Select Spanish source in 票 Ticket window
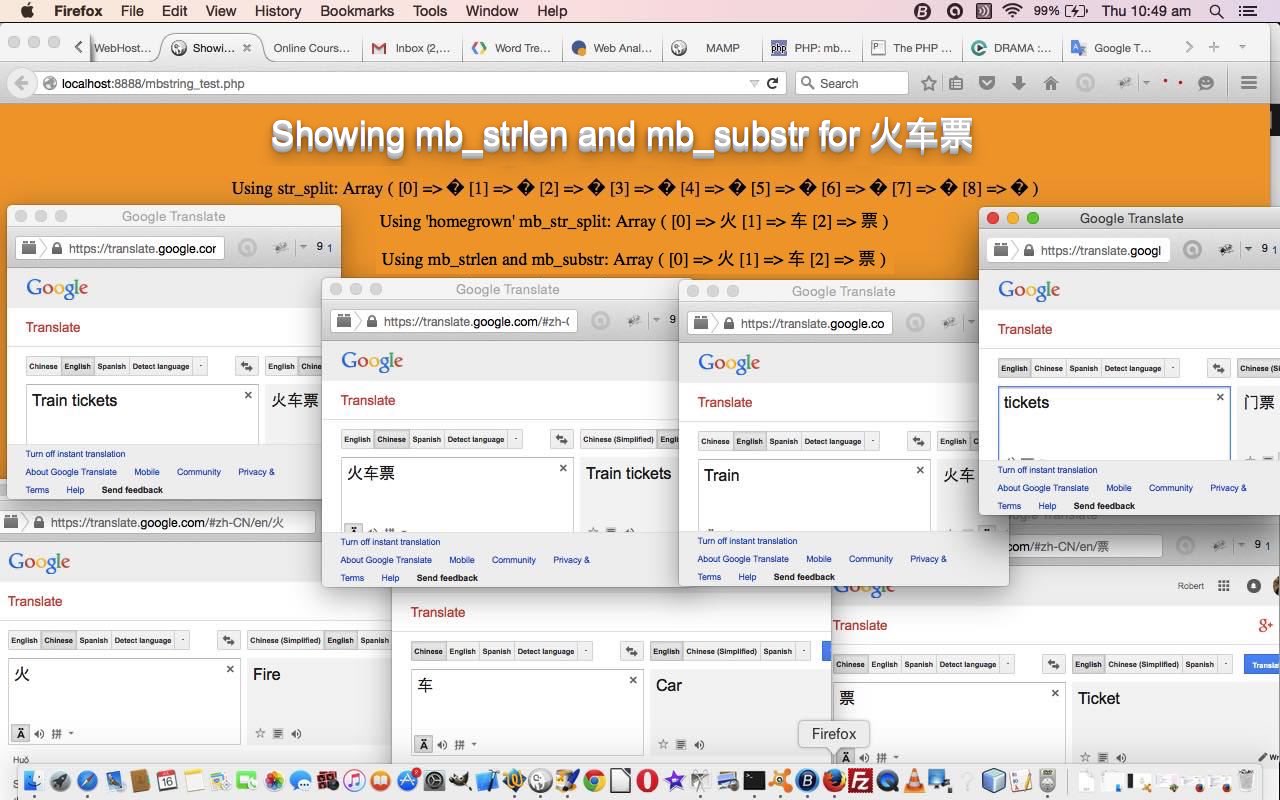 (x=918, y=664)
